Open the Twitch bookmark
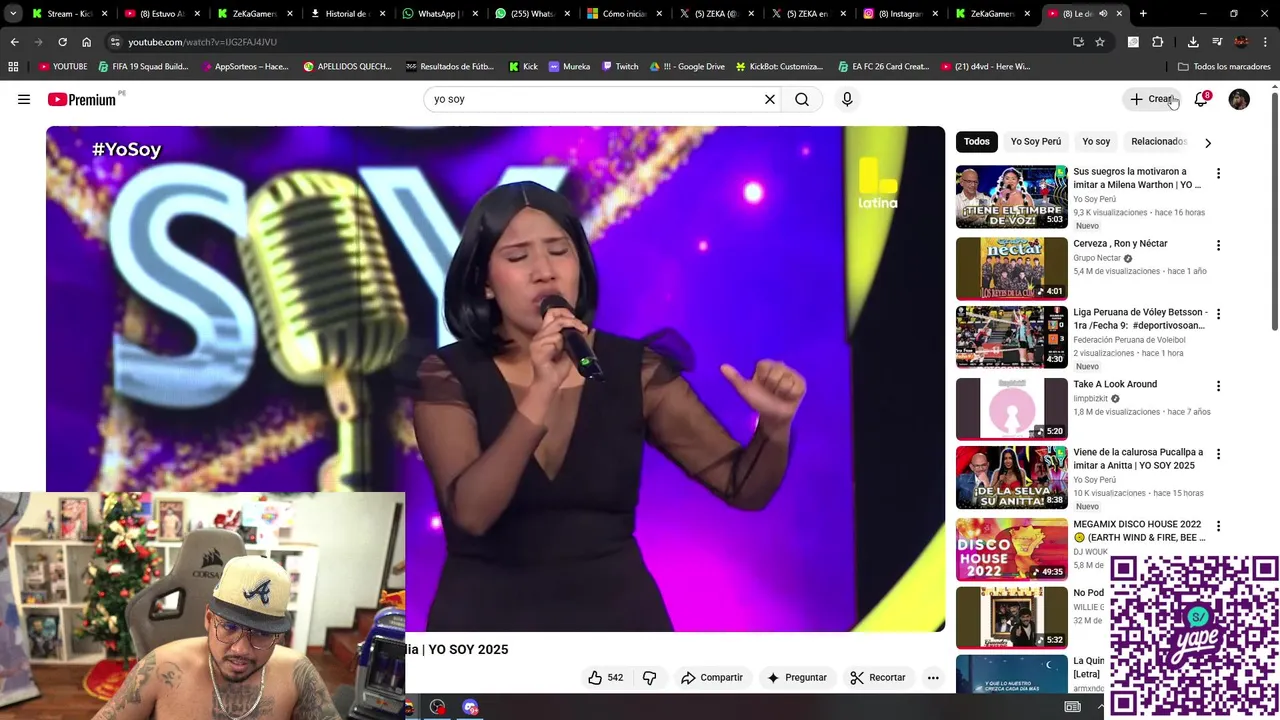 [x=621, y=66]
